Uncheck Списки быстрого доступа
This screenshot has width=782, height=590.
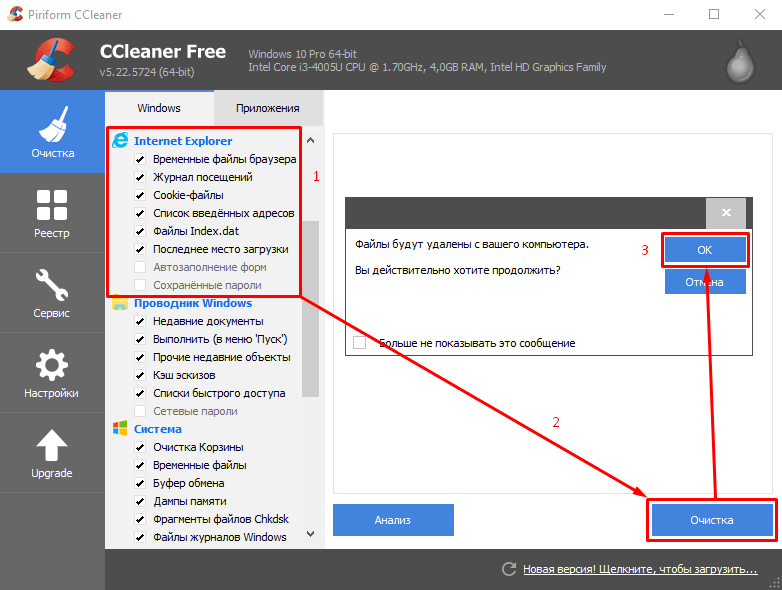pos(140,393)
